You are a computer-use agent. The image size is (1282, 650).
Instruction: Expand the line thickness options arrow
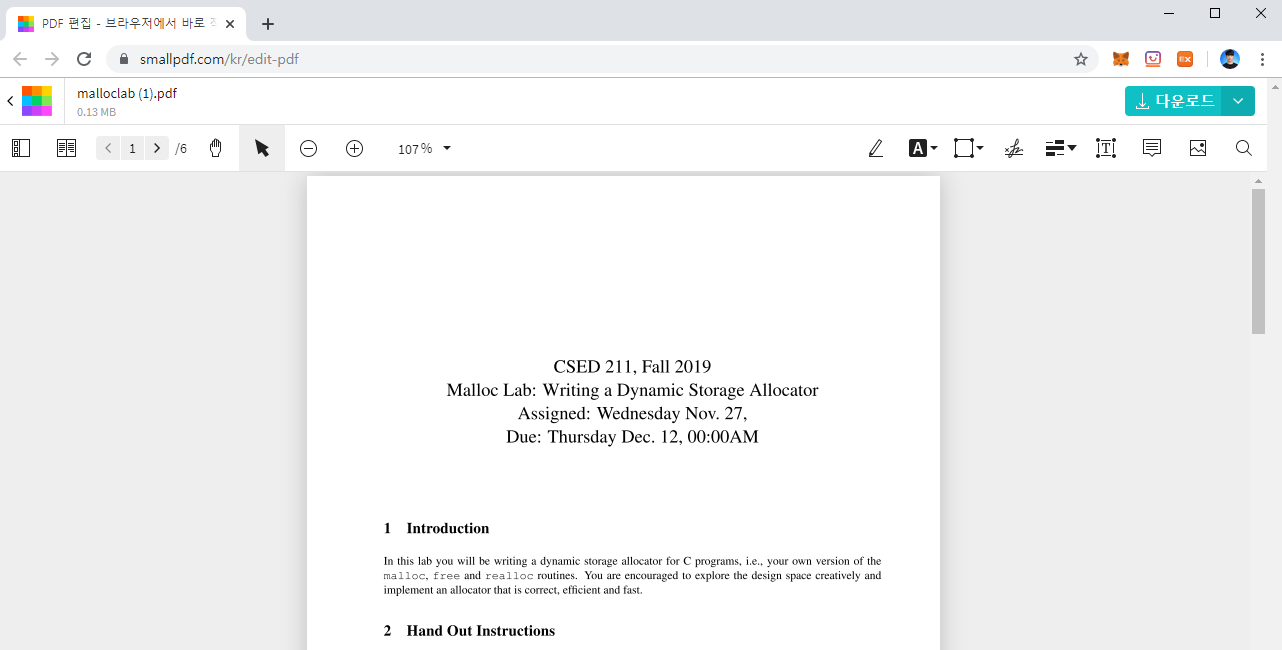(1072, 148)
